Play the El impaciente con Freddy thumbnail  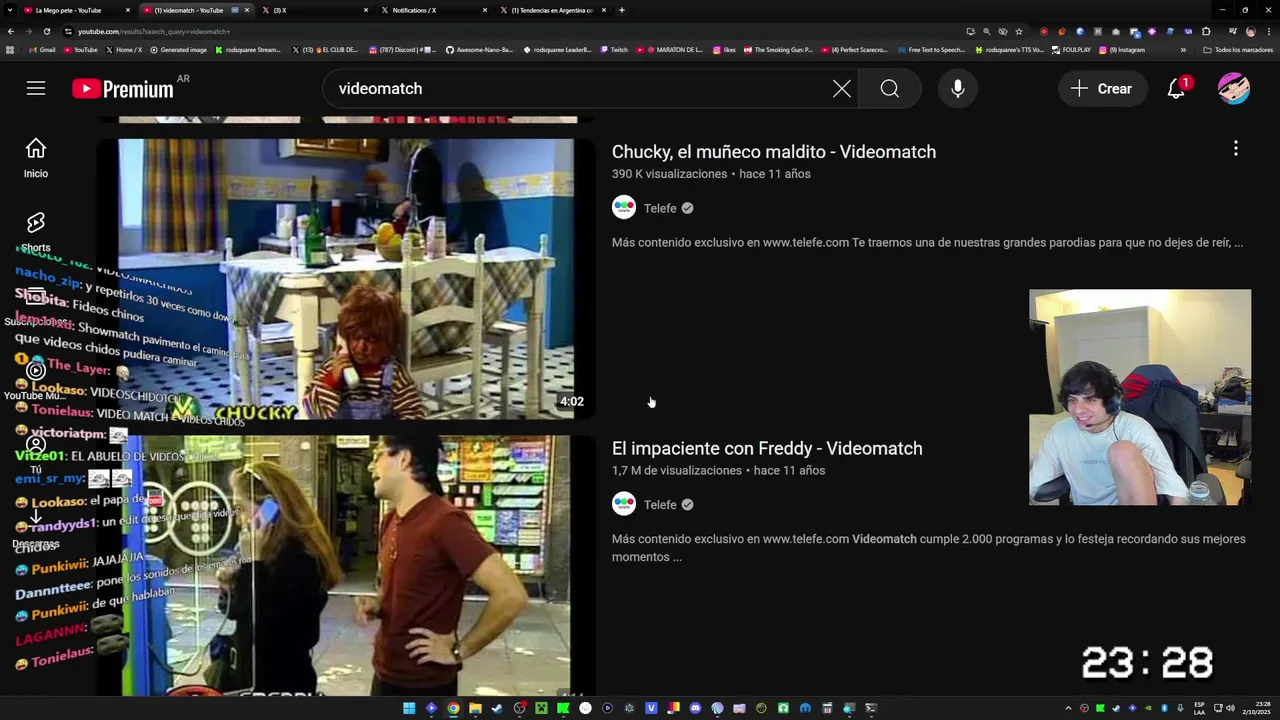(346, 565)
